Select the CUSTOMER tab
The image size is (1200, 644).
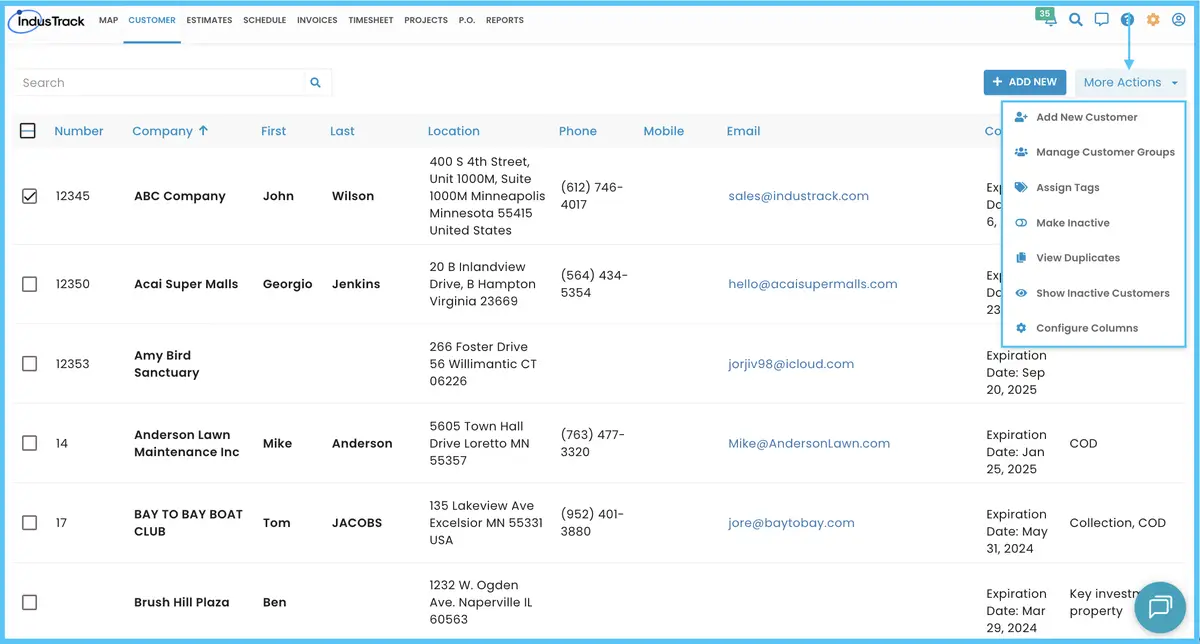(152, 20)
